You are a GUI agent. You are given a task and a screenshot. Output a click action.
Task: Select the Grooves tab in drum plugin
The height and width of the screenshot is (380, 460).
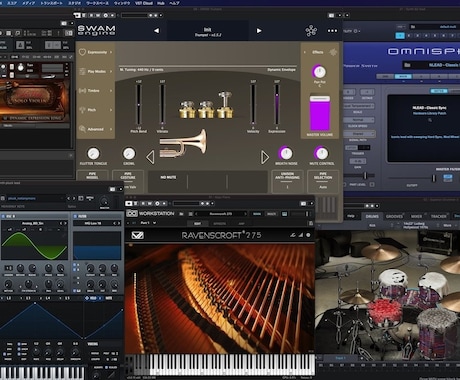tap(394, 216)
